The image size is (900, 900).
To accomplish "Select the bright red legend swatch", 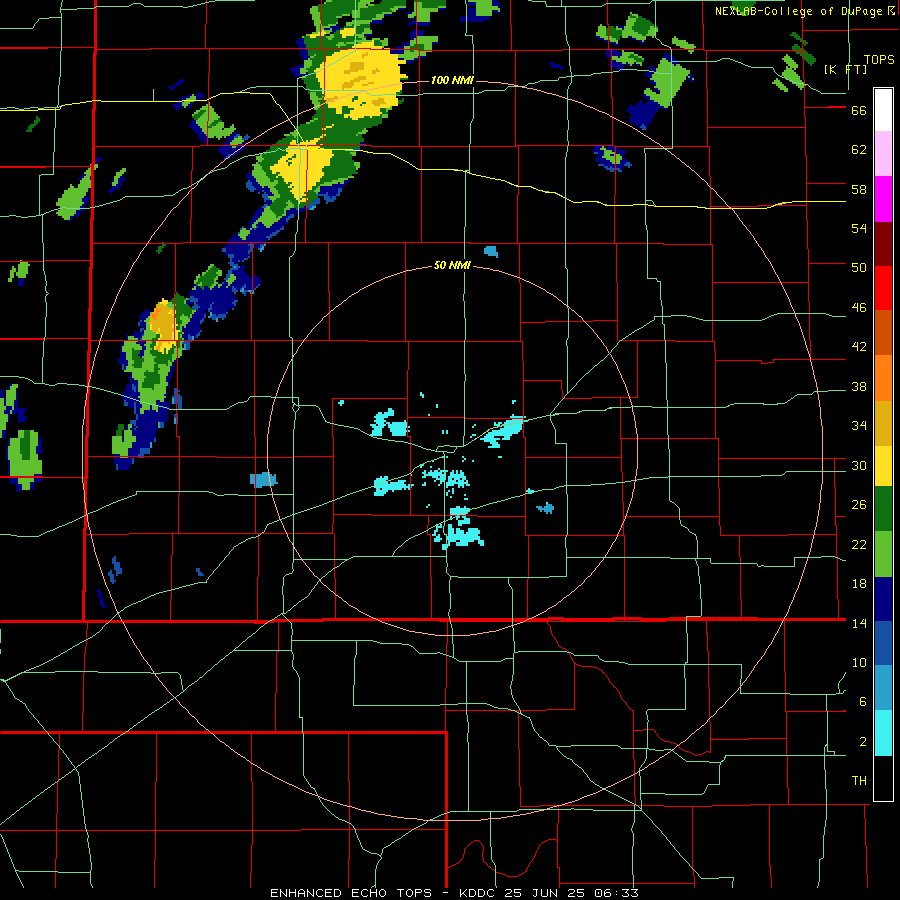I will pyautogui.click(x=883, y=288).
